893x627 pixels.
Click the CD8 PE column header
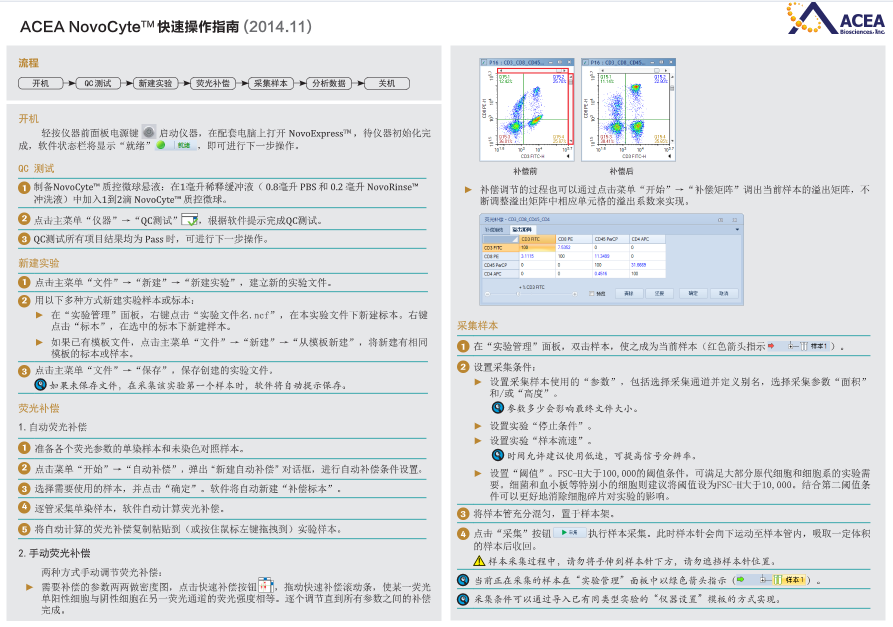[x=574, y=239]
